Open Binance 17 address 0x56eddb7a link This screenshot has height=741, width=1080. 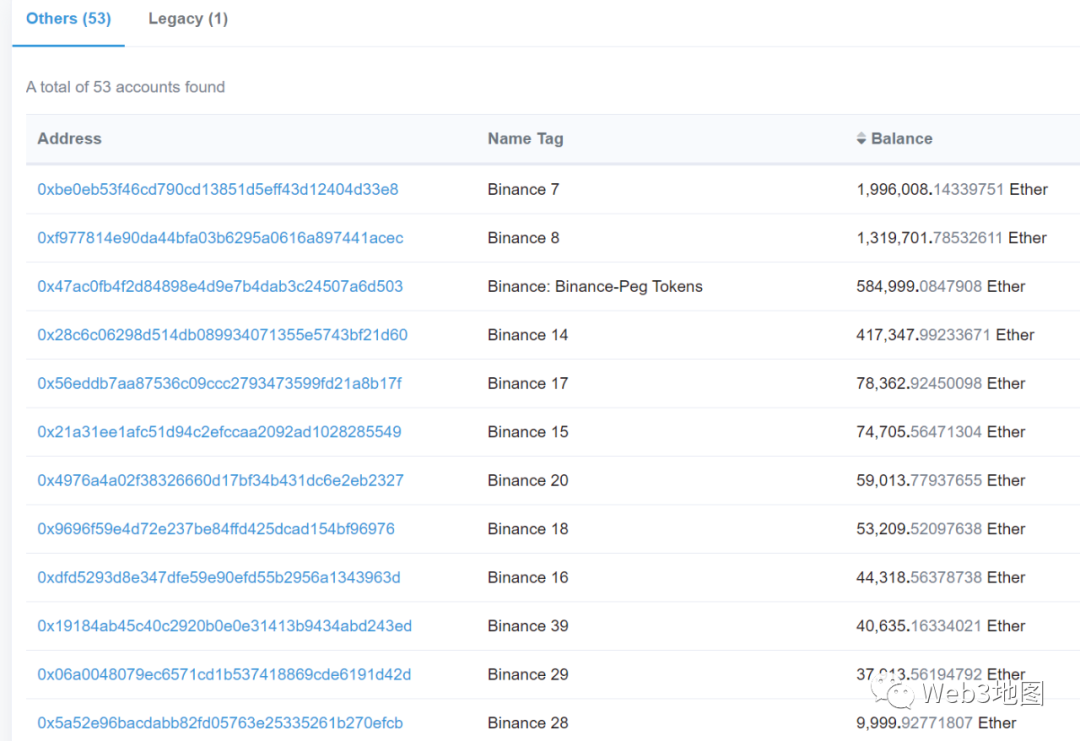pos(219,383)
